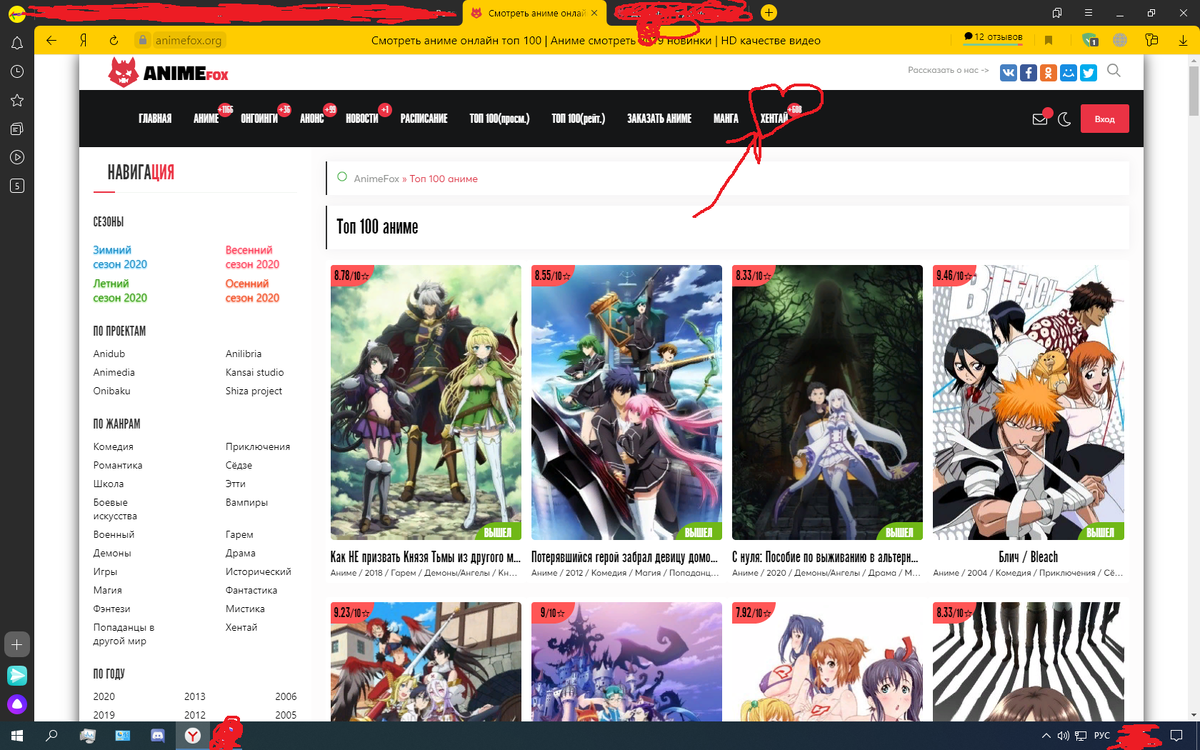Viewport: 1200px width, 750px height.
Task: Open tab counter icon in sidebar
Action: coord(17,185)
